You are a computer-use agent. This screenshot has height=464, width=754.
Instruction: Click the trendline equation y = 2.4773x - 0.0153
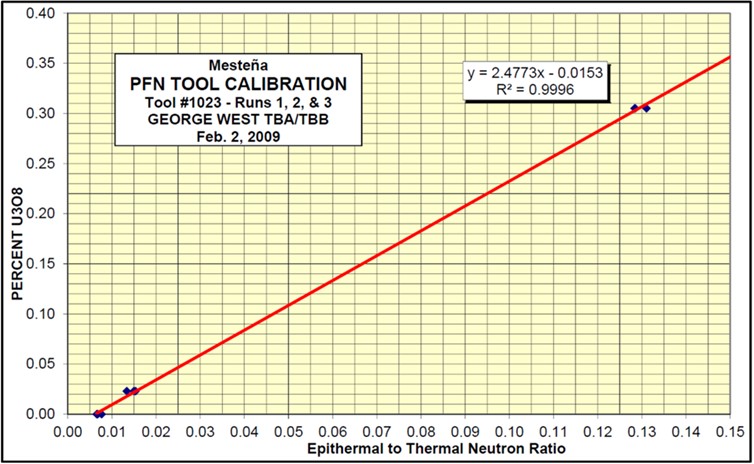pos(535,73)
